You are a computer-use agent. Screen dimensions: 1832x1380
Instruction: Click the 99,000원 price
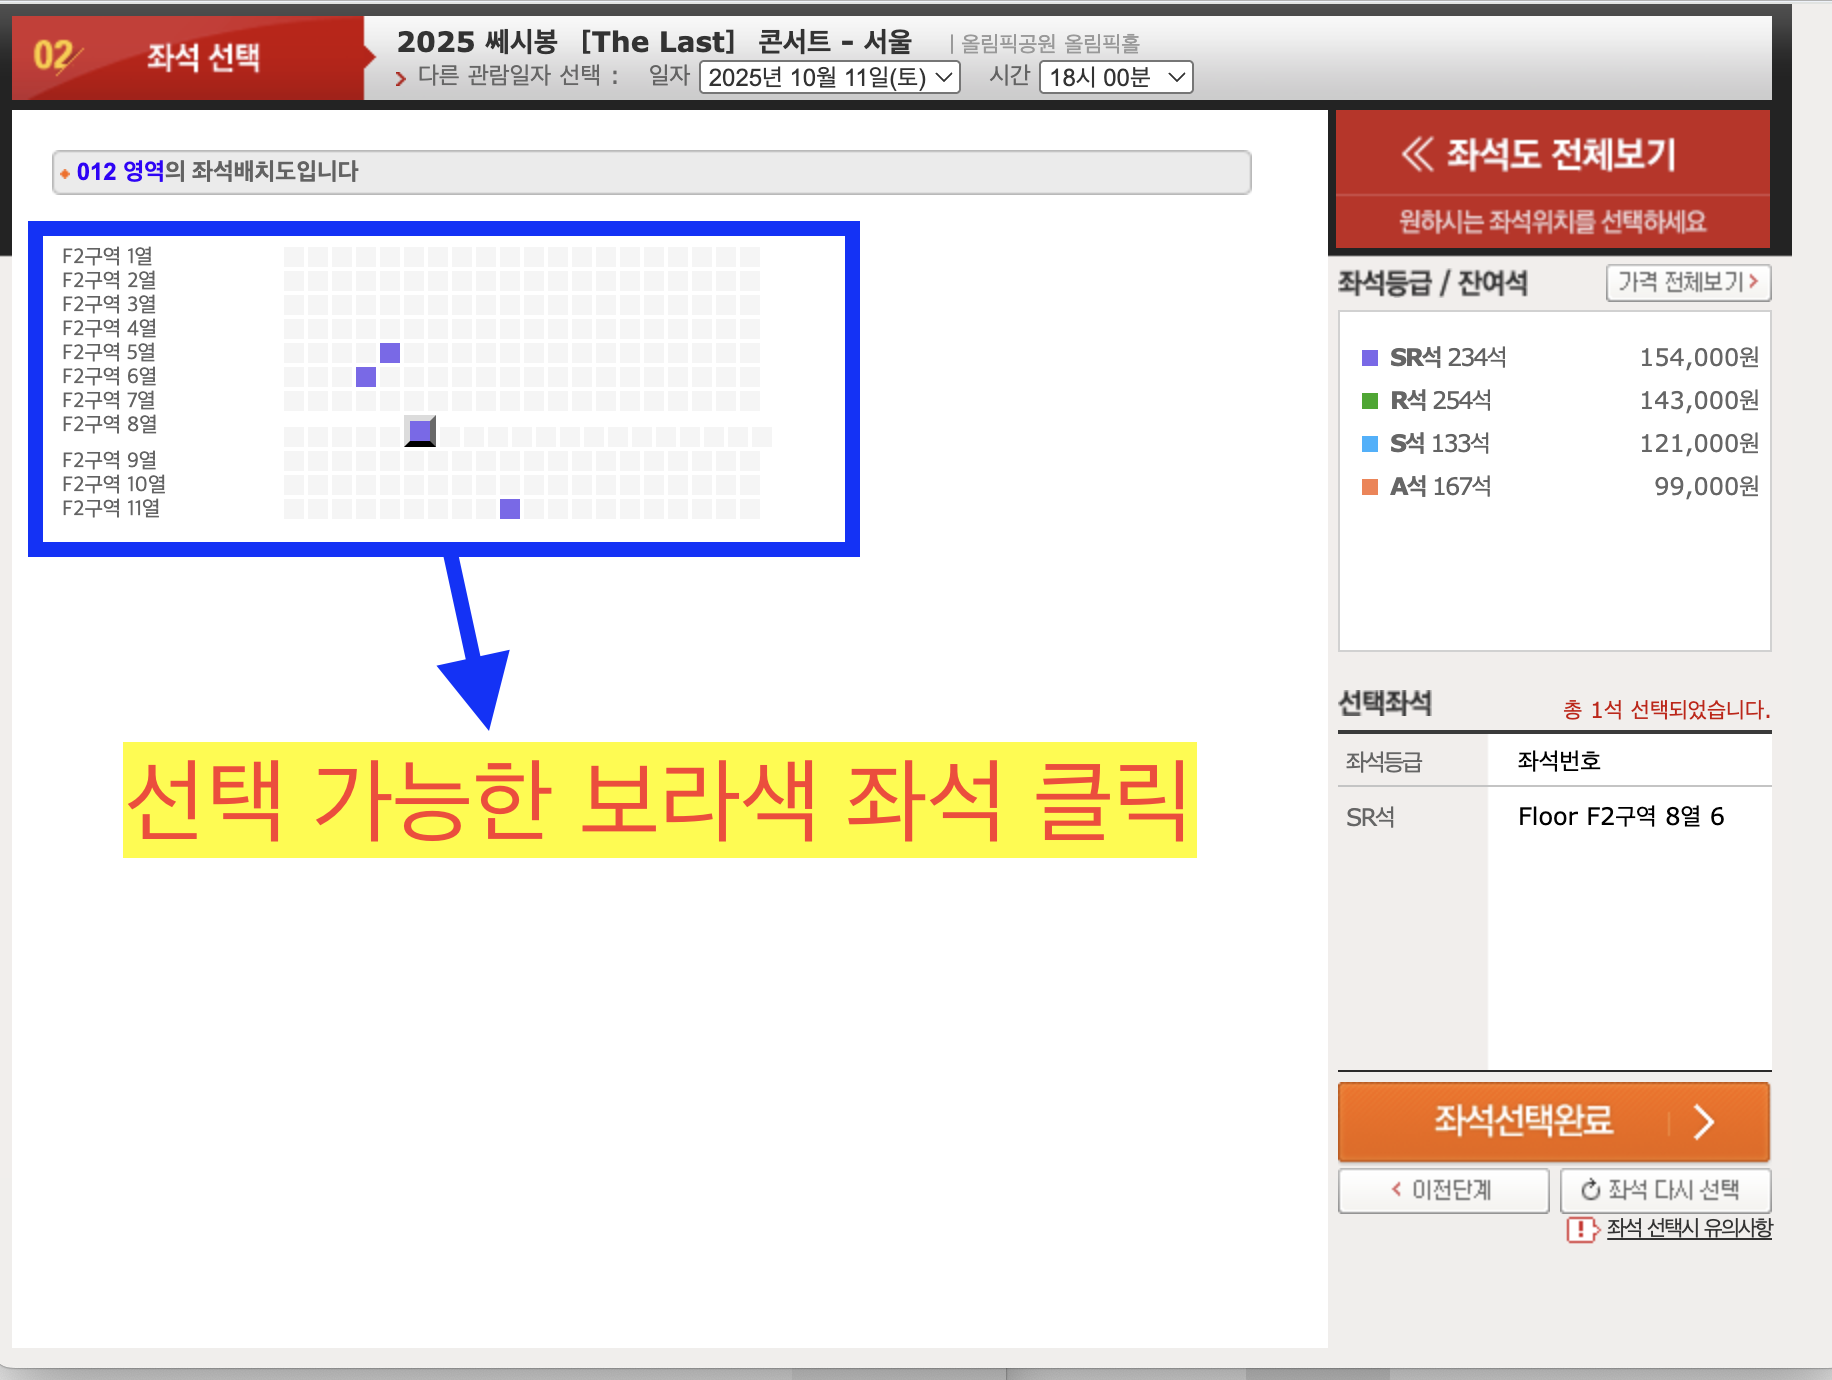1706,486
